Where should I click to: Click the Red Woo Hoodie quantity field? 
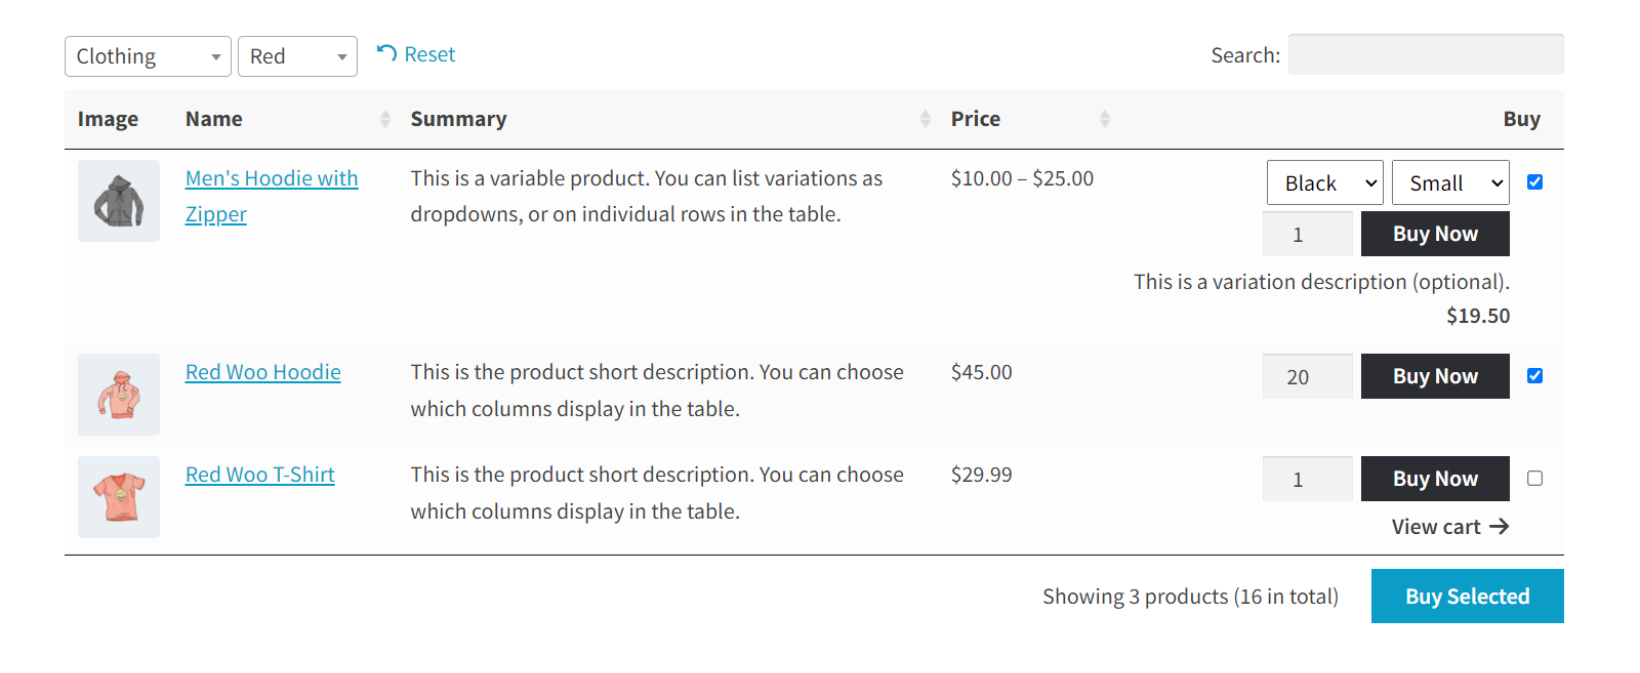click(1308, 376)
